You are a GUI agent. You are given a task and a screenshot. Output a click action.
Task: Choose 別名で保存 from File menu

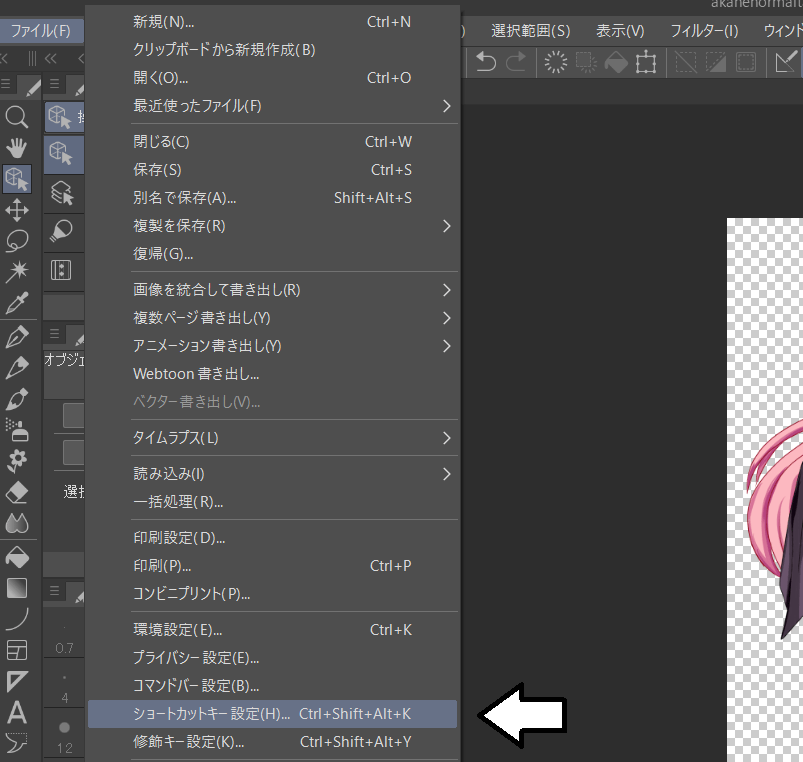272,198
